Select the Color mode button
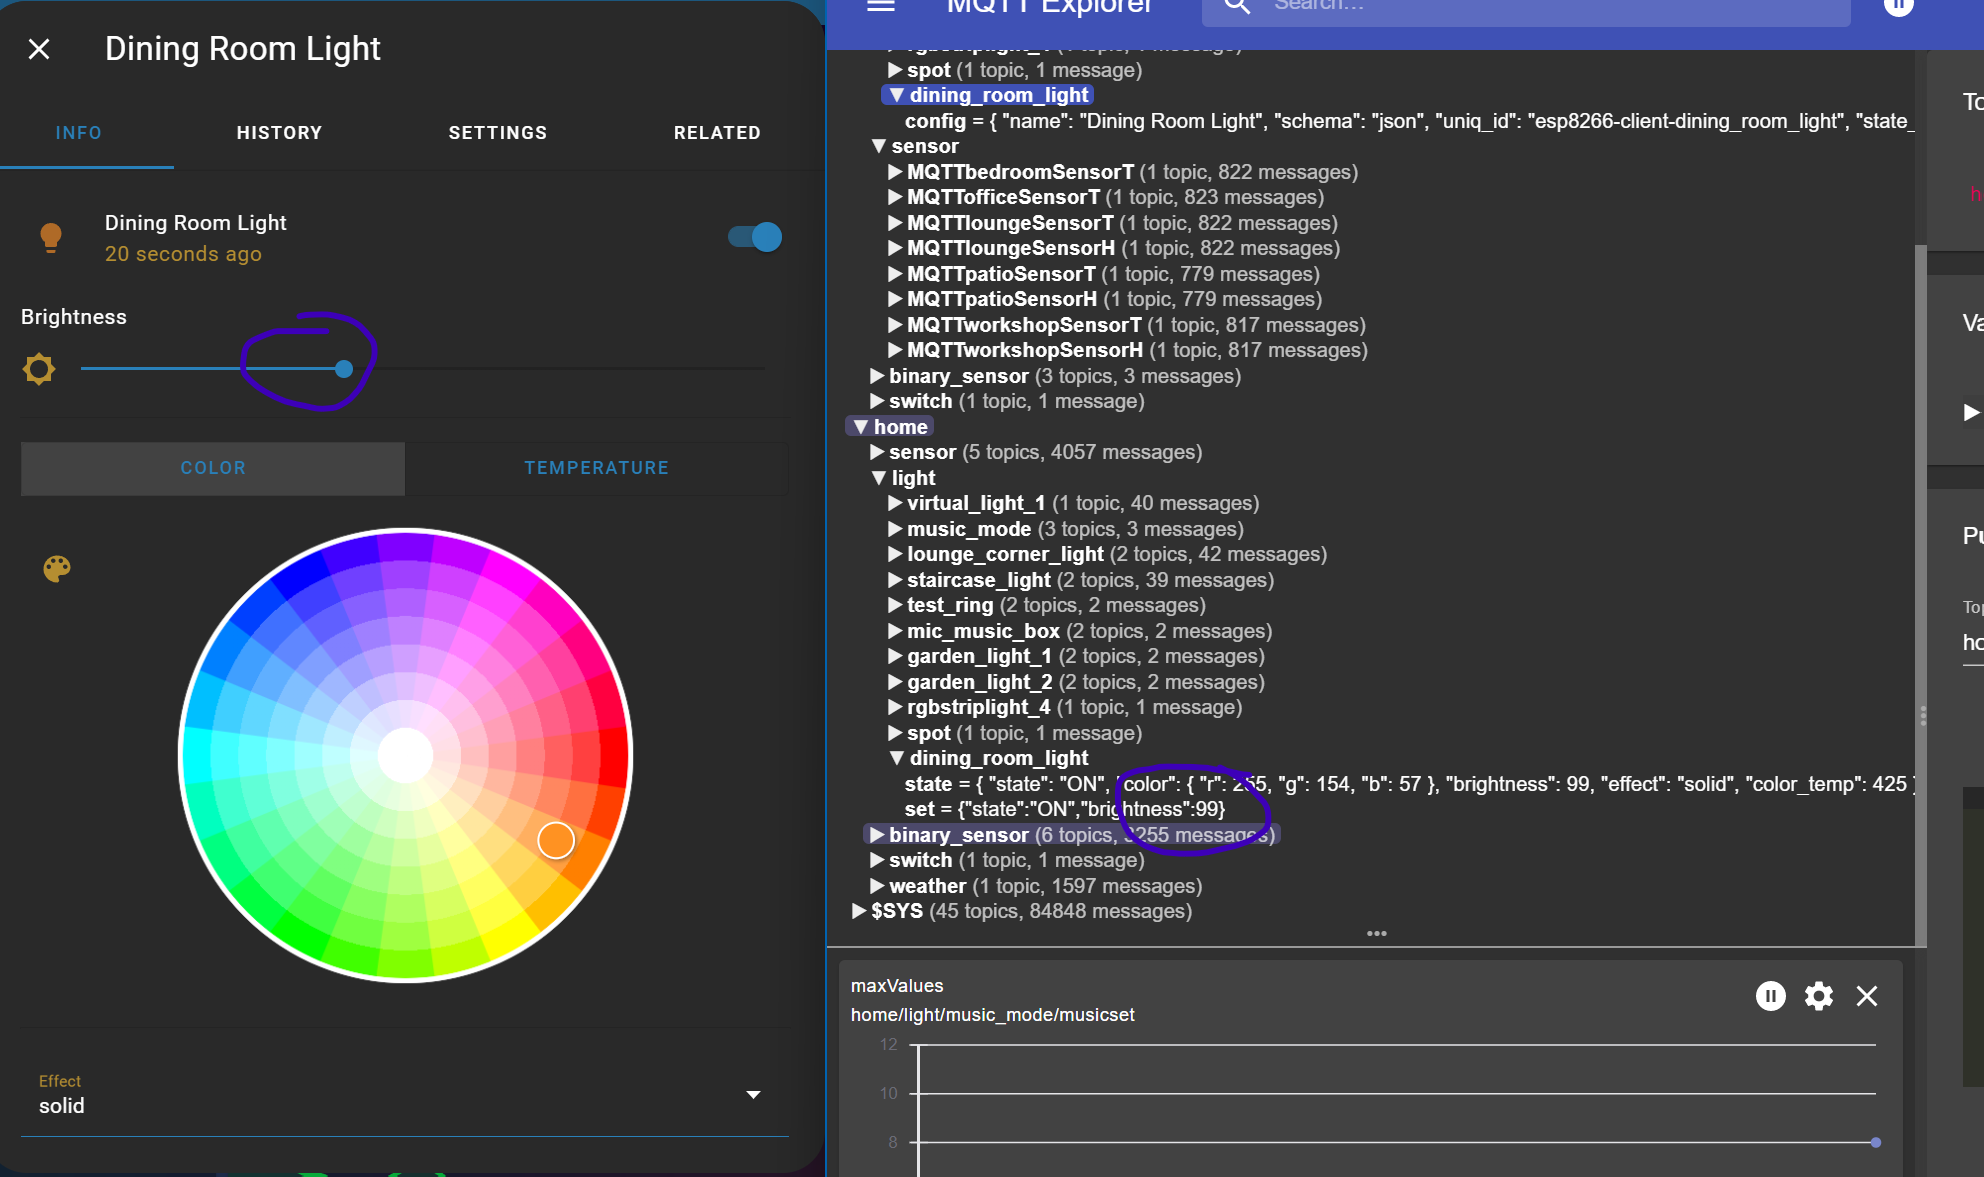This screenshot has width=1984, height=1177. [213, 468]
